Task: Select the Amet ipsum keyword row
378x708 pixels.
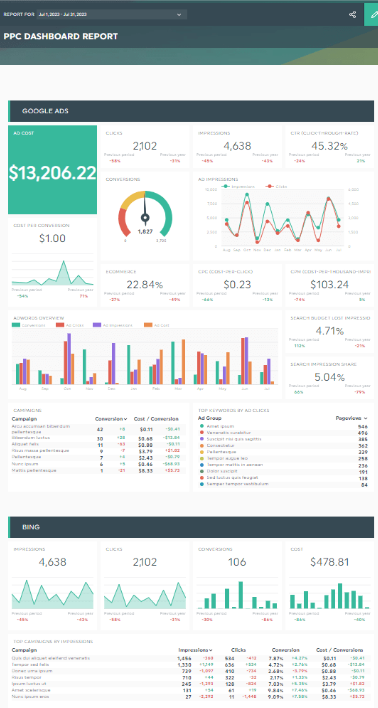Action: (x=283, y=426)
